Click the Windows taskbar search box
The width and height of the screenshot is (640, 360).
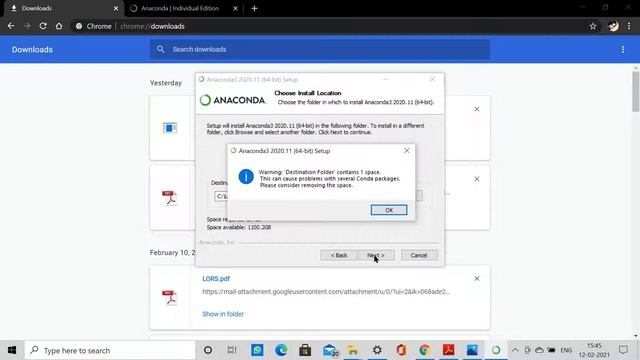[x=110, y=350]
